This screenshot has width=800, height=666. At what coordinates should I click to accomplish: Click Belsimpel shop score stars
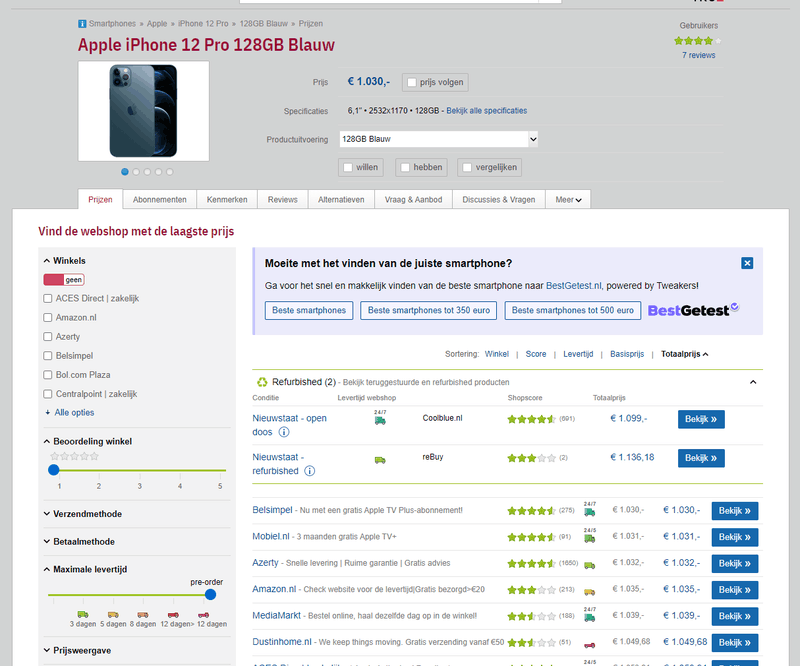531,510
